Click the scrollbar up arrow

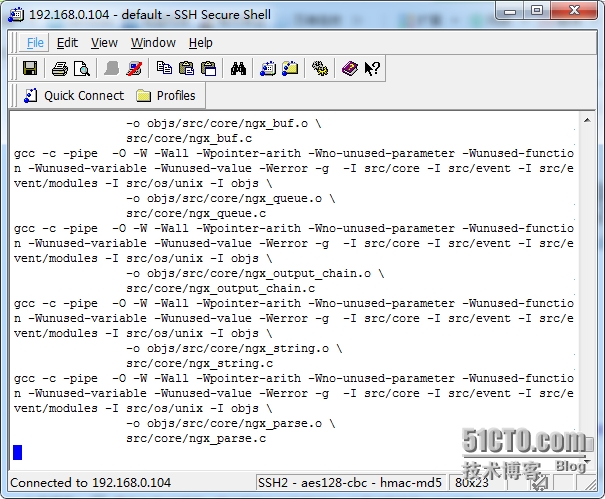point(587,120)
